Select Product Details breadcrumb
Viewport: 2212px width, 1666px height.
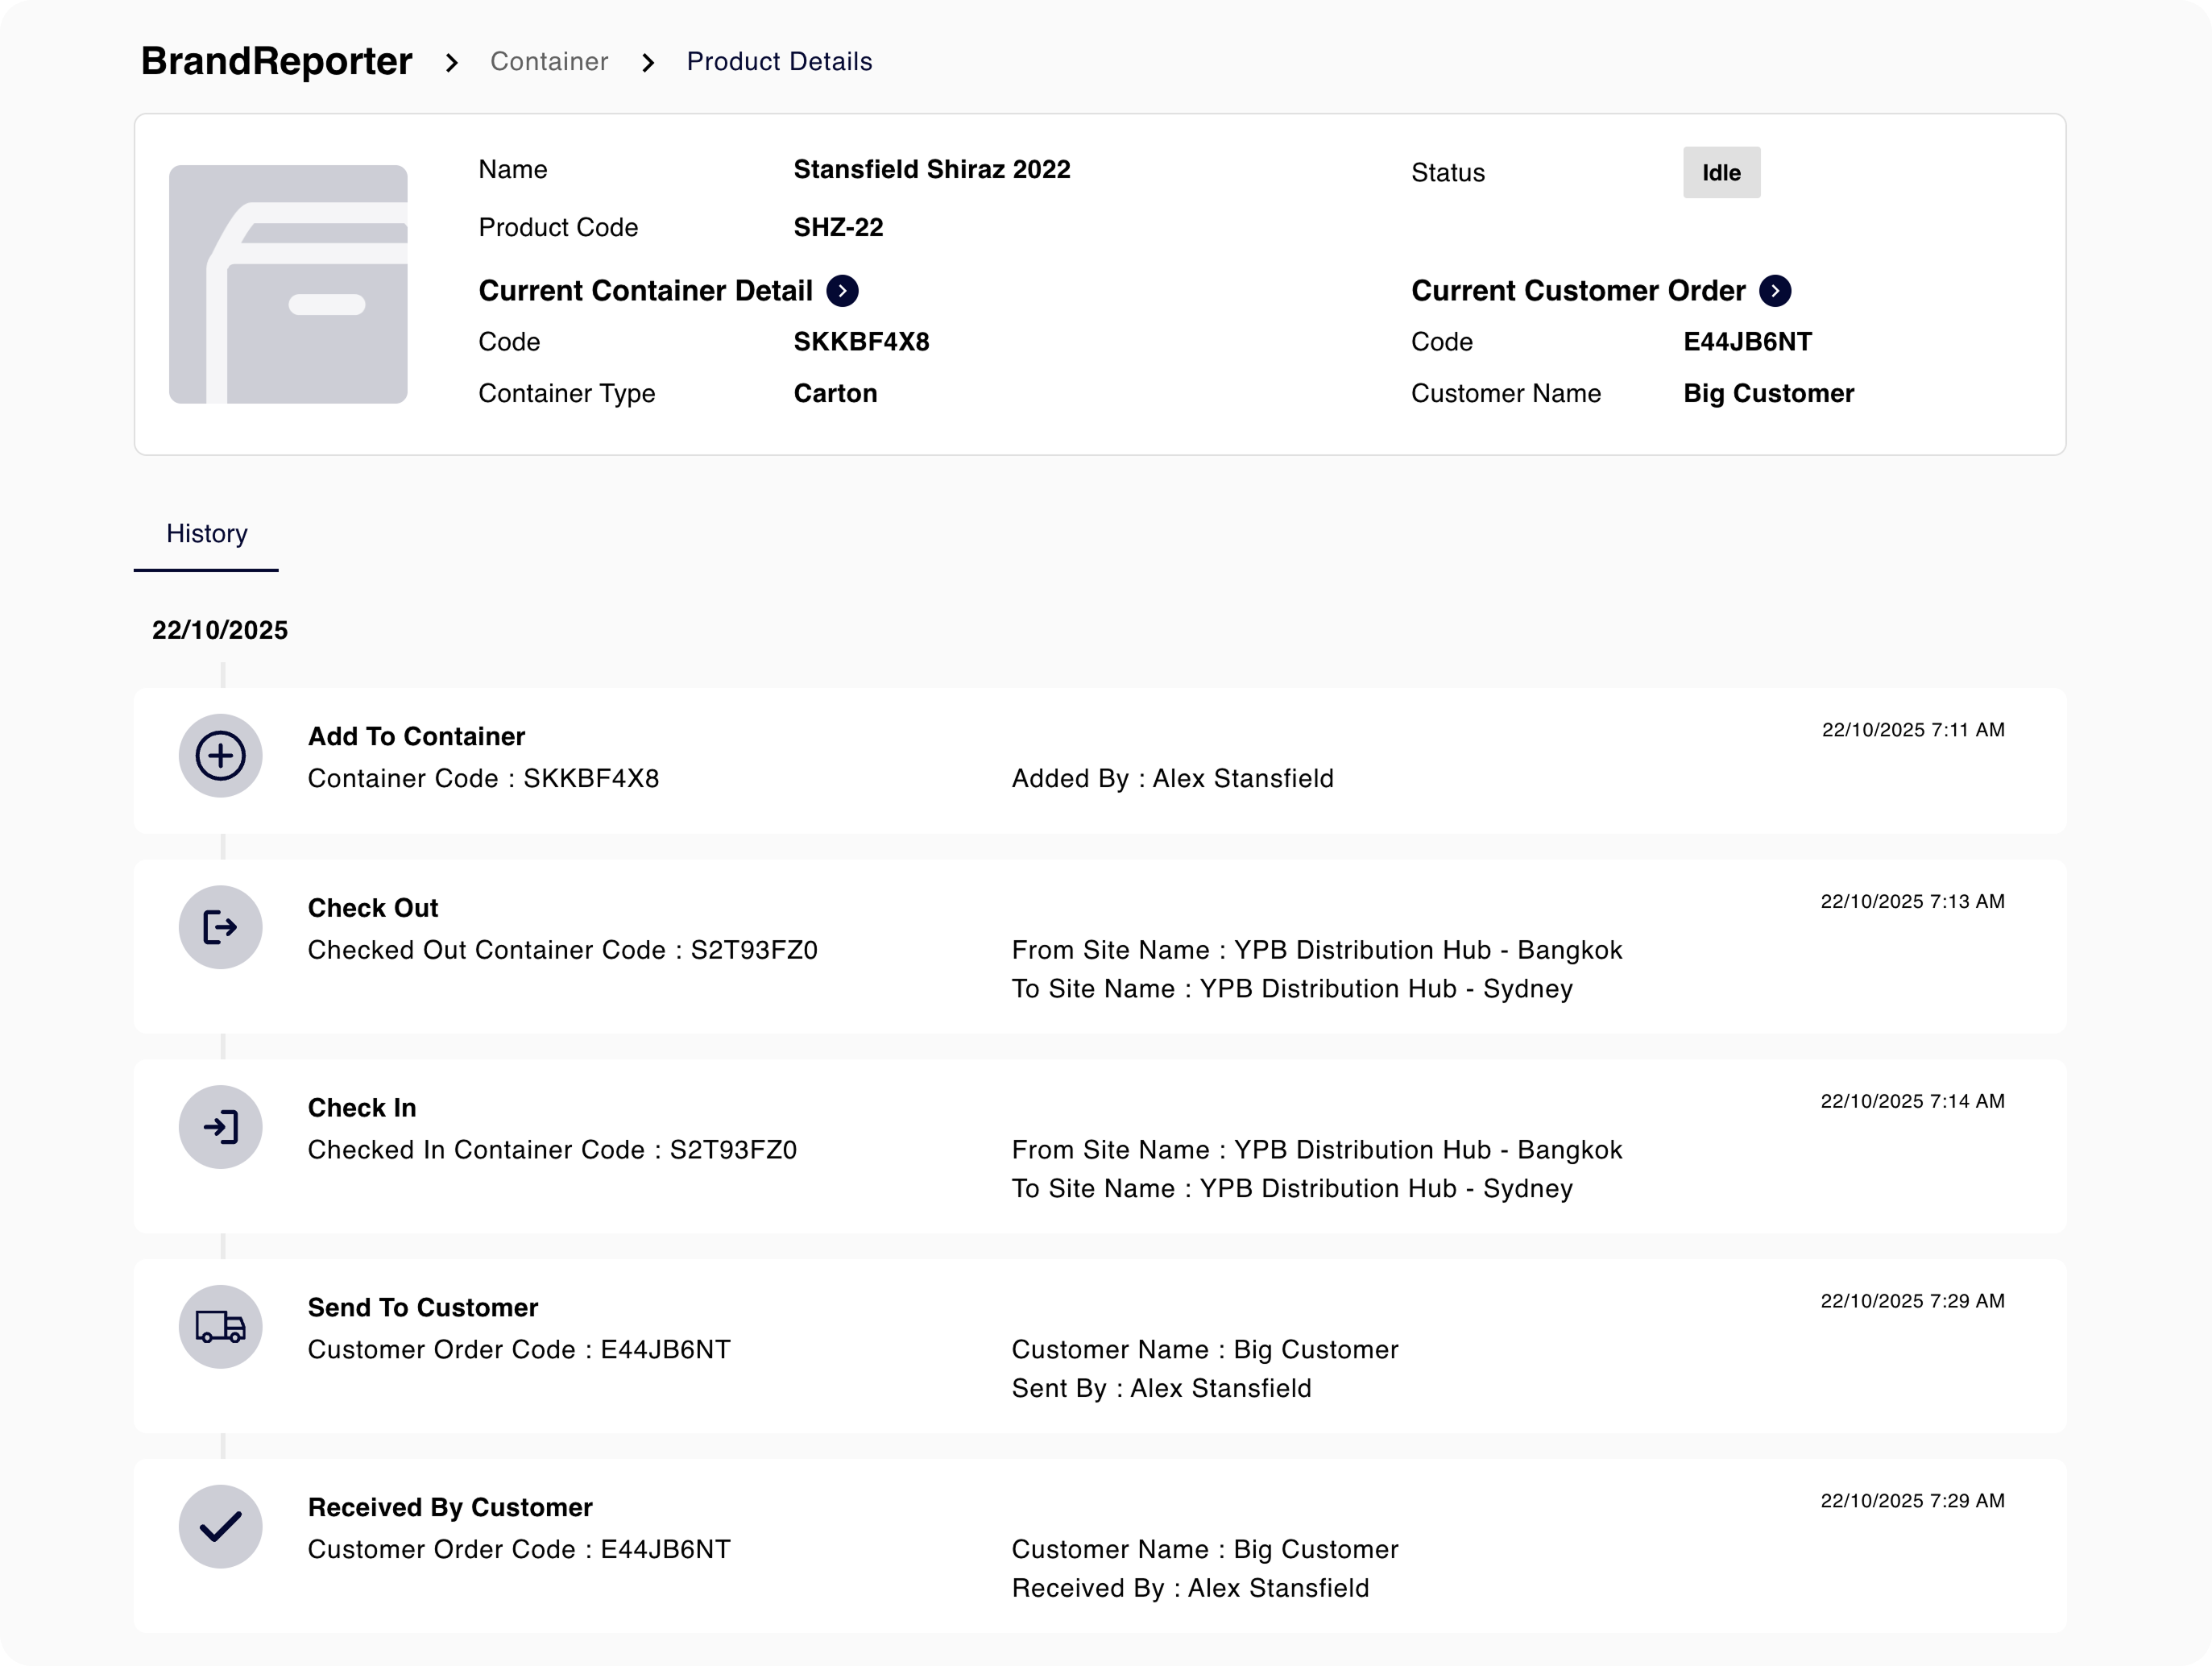tap(779, 62)
